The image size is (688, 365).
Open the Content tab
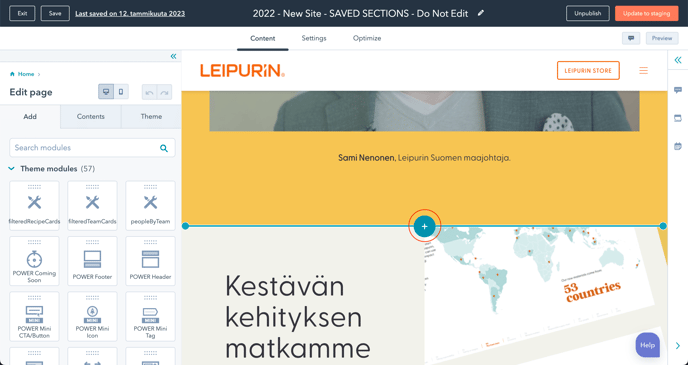point(262,38)
